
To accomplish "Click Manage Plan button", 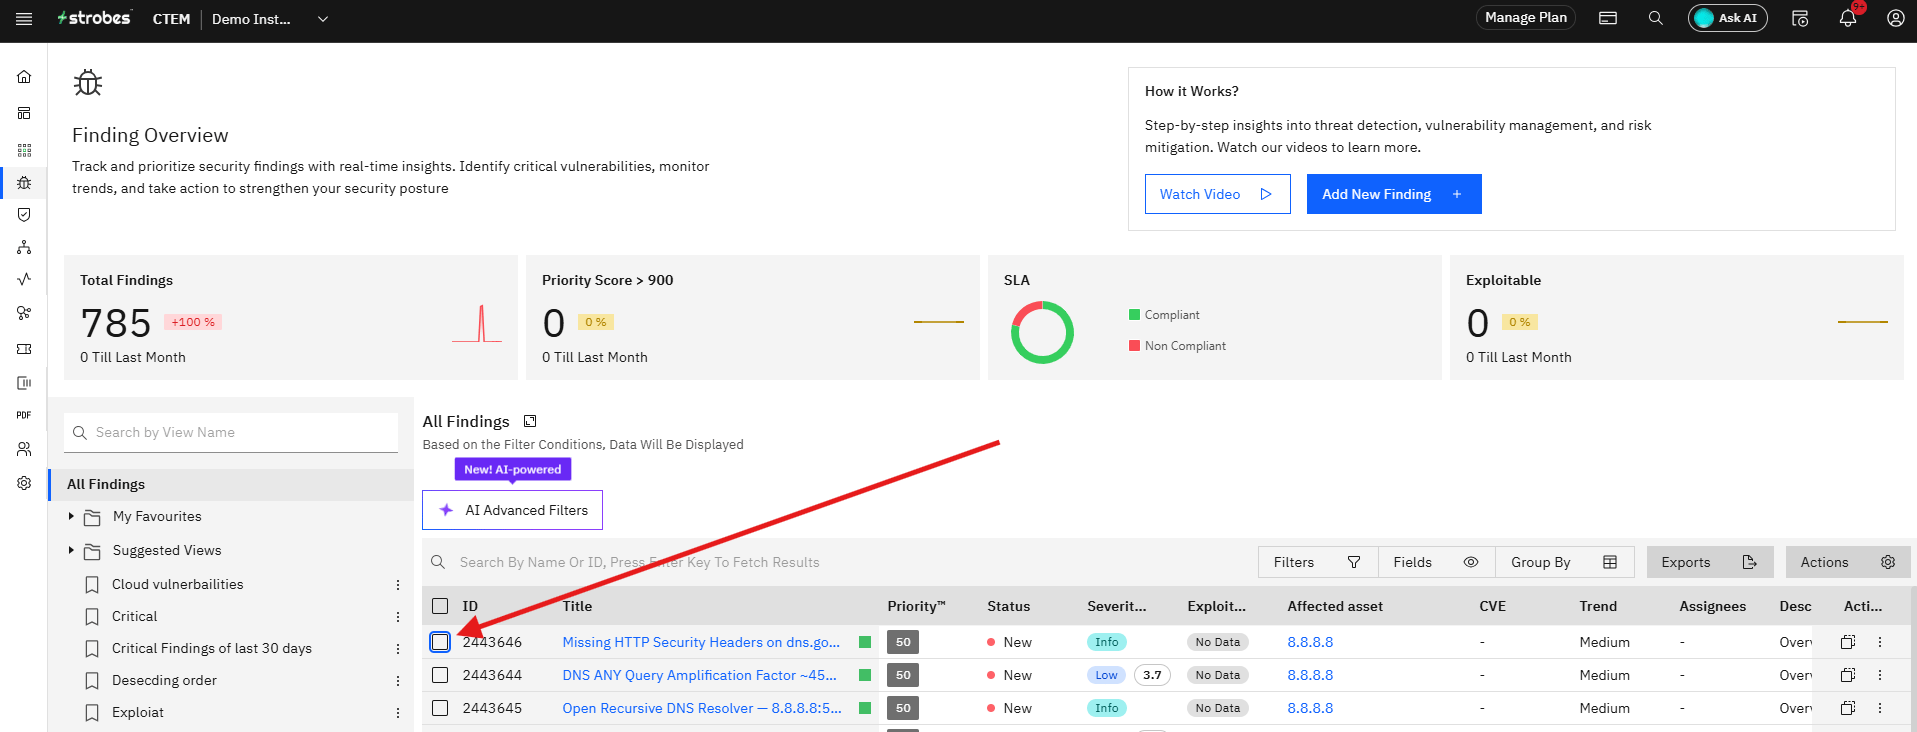I will pyautogui.click(x=1526, y=18).
